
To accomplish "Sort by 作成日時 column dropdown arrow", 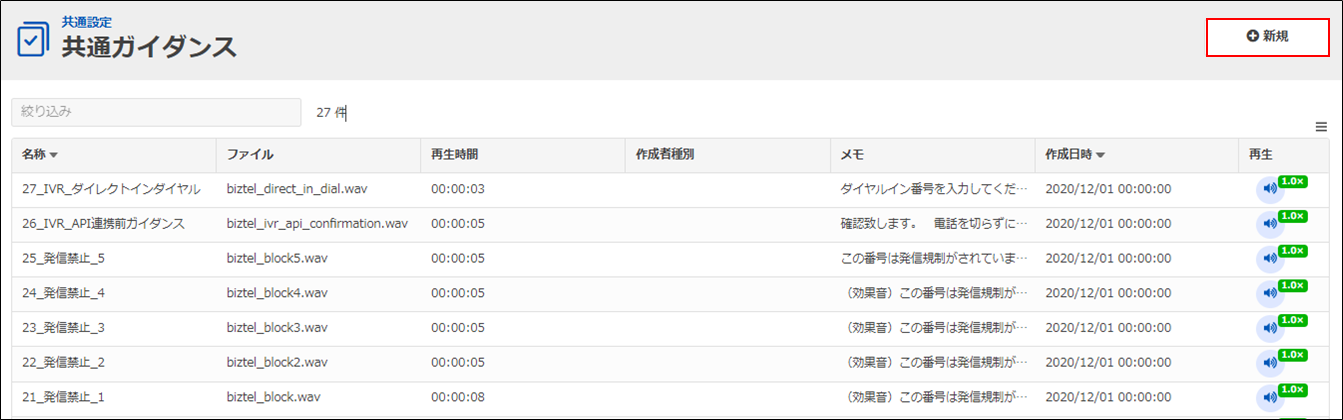I will (x=1100, y=155).
